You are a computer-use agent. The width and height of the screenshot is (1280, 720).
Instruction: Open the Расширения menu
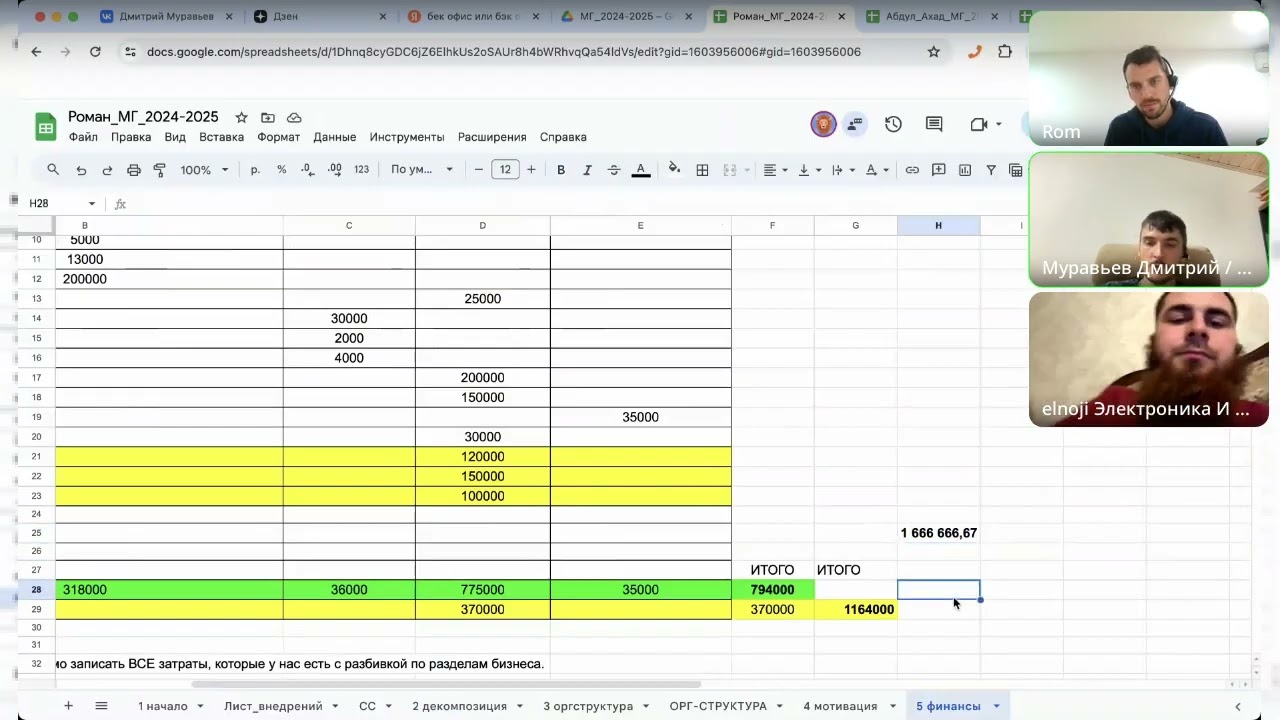(492, 137)
